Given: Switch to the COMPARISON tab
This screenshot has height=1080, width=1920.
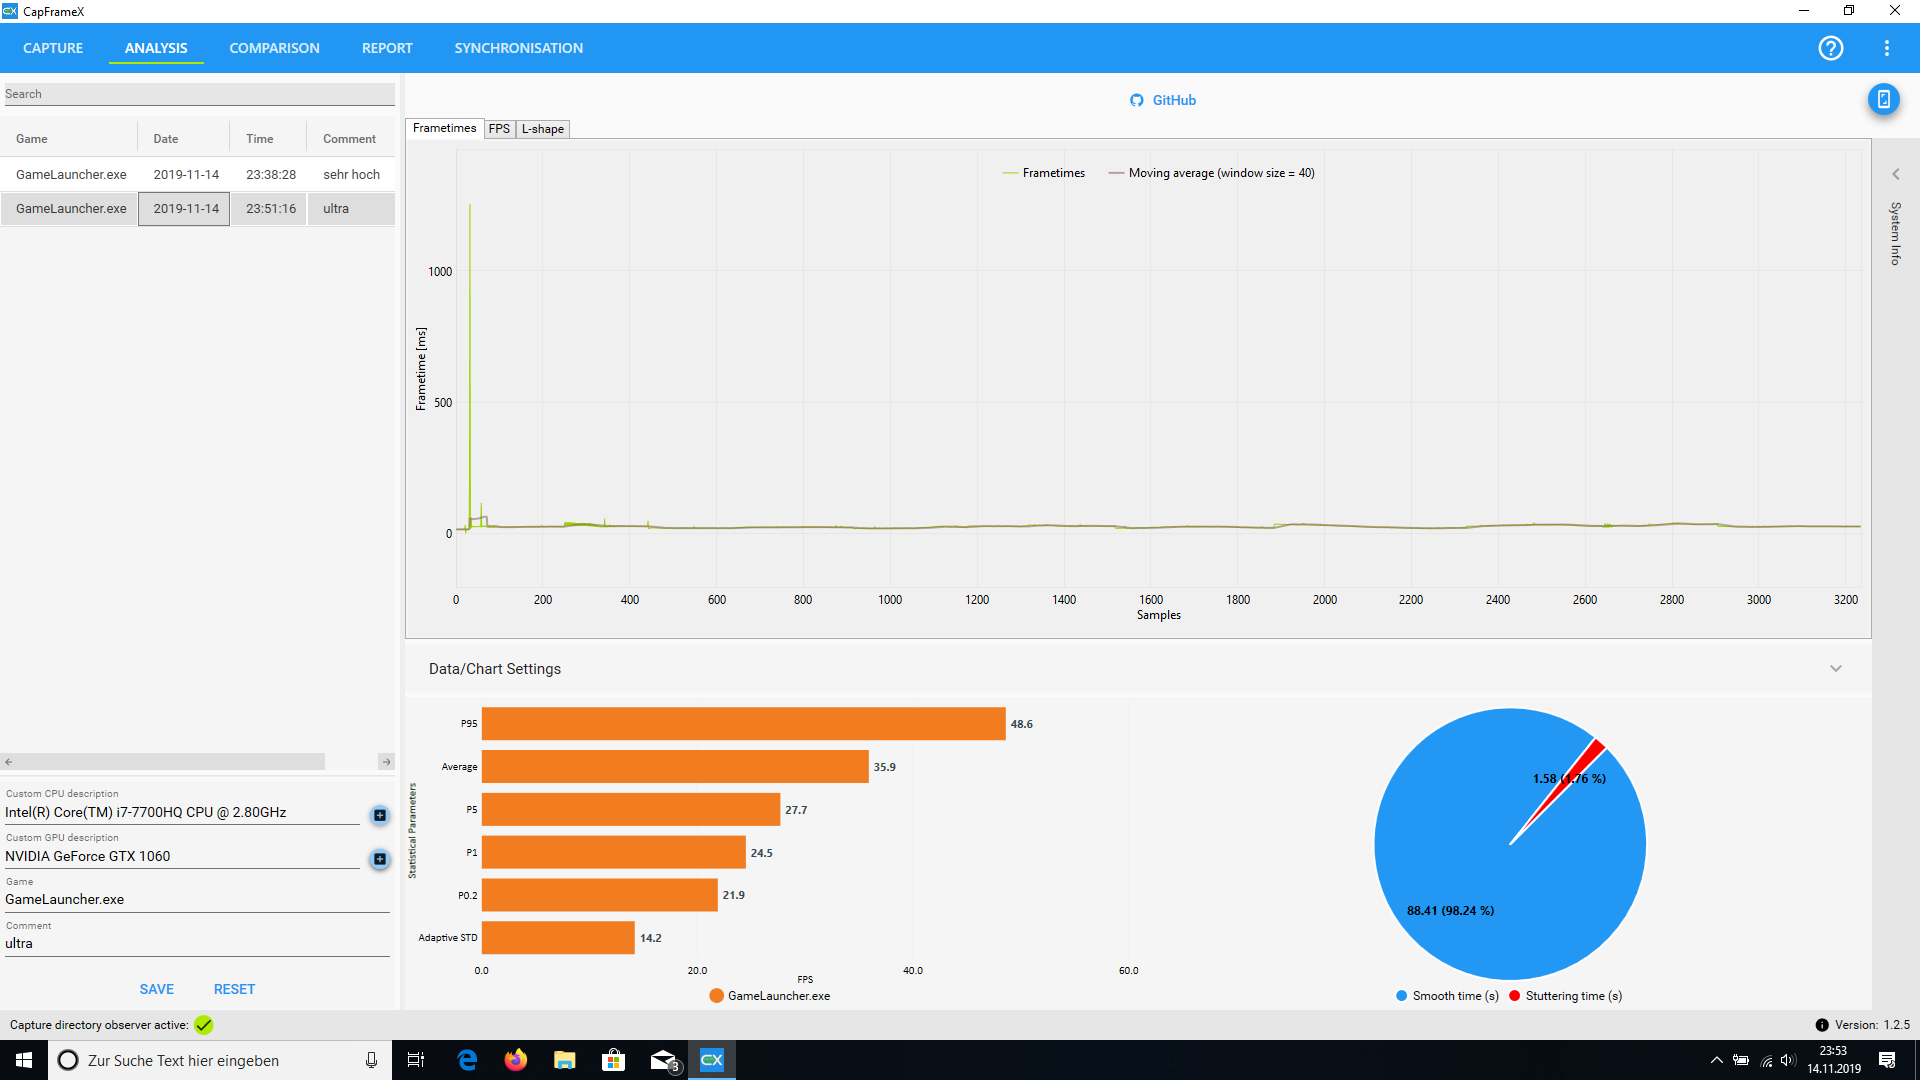Looking at the screenshot, I should (x=274, y=48).
